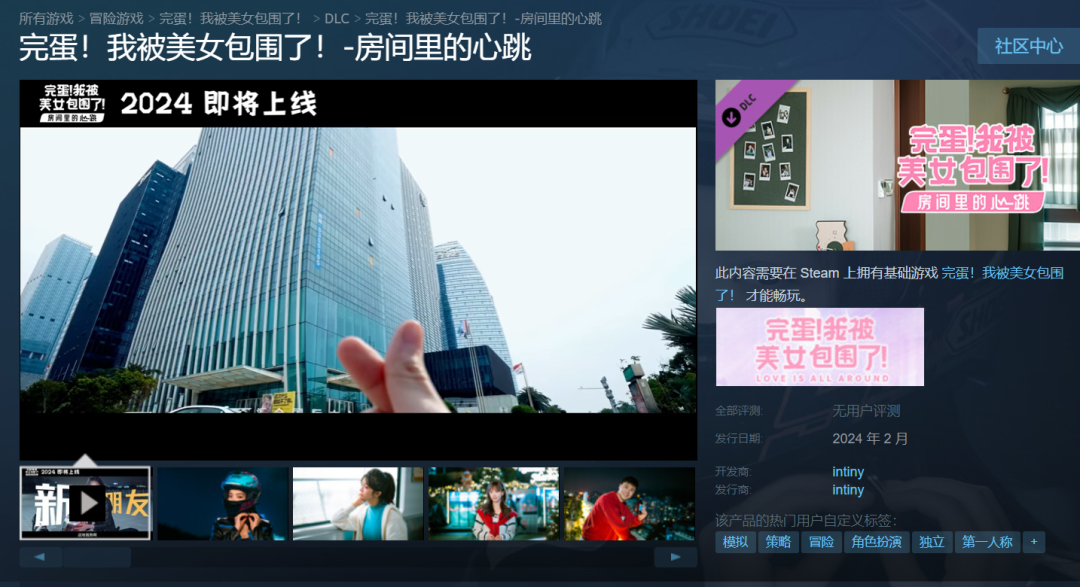Select the motorcycle helmet girl screenshot thumbnail
This screenshot has height=587, width=1080.
pos(222,504)
